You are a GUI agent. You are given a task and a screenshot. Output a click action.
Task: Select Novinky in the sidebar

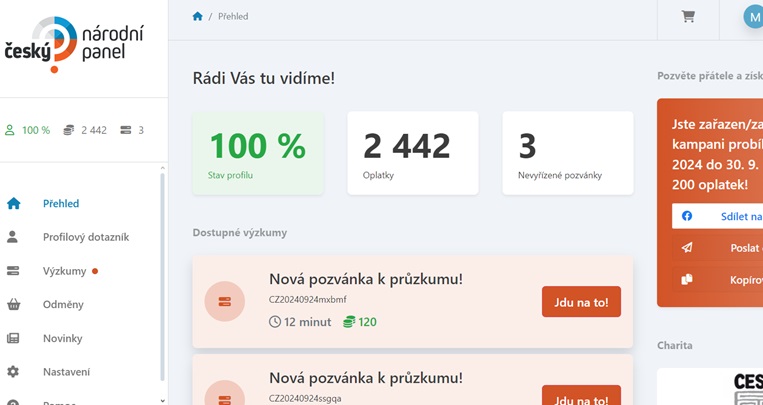[x=62, y=338]
